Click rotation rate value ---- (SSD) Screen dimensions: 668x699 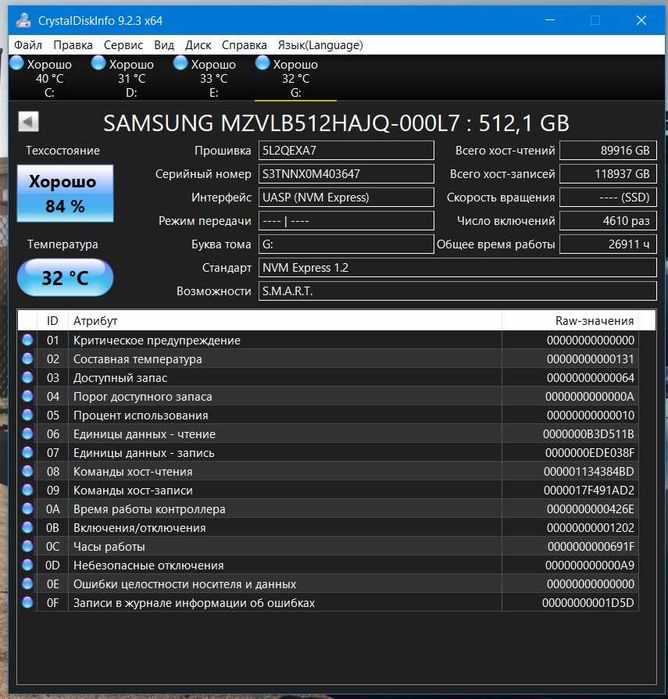[608, 197]
